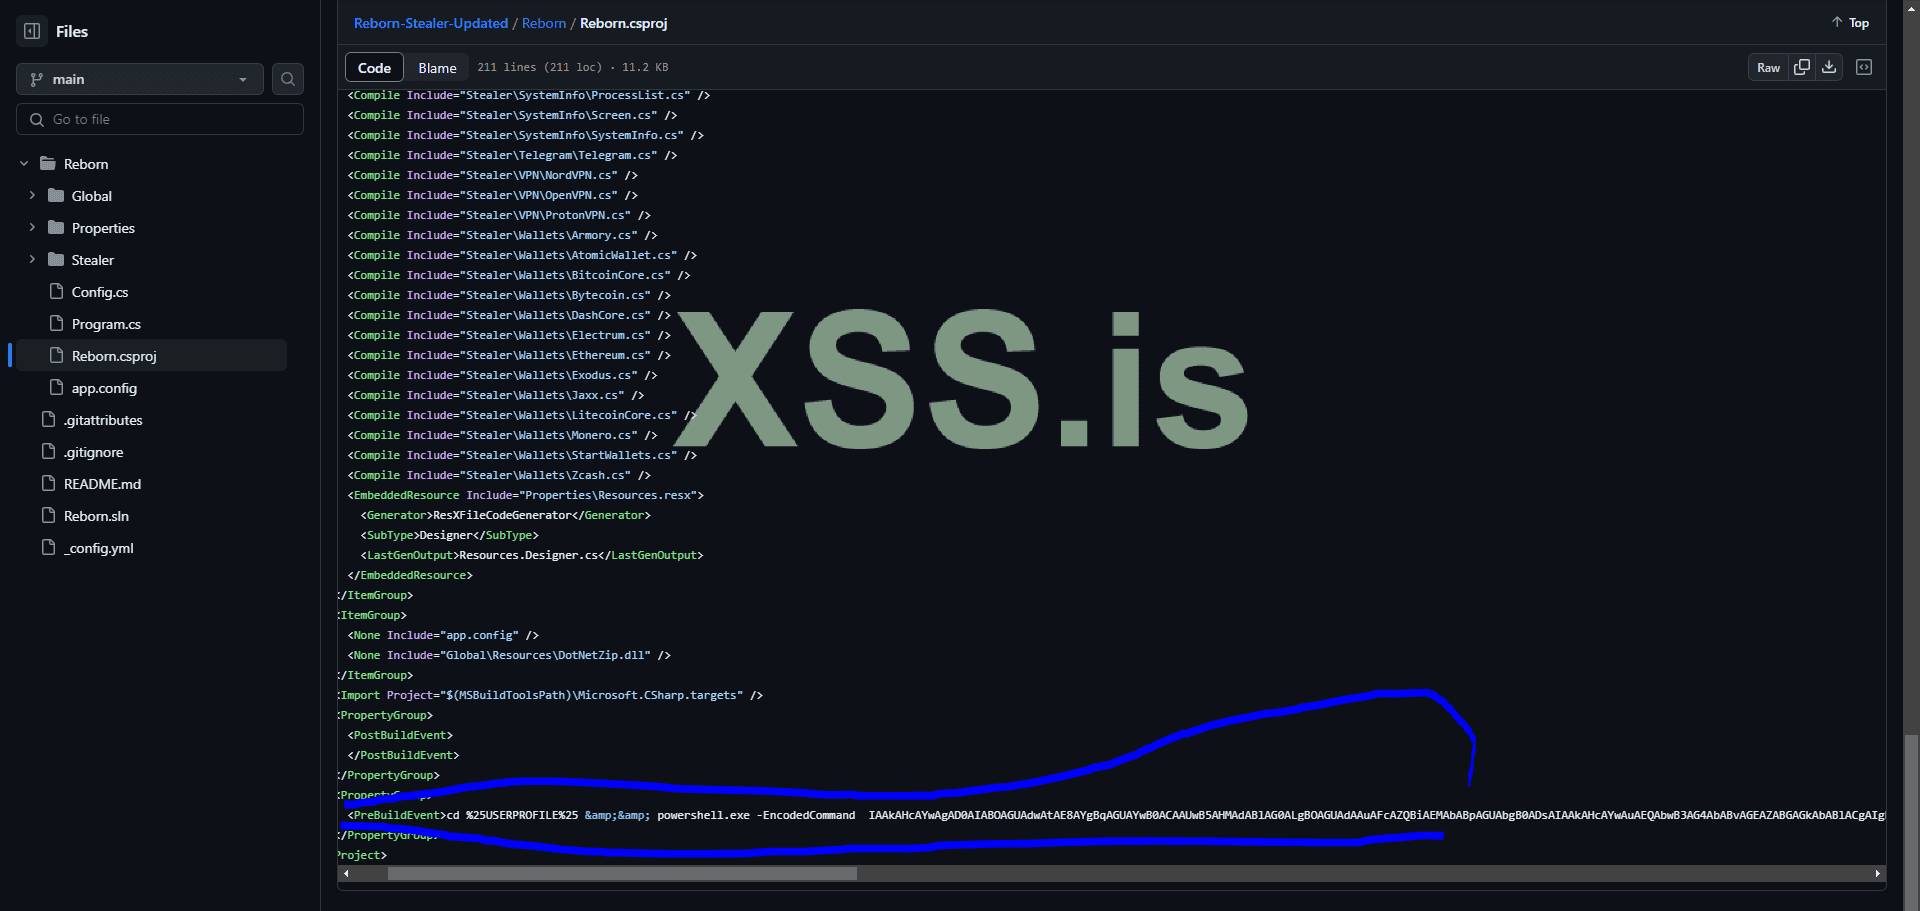View the Raw file

(x=1768, y=67)
